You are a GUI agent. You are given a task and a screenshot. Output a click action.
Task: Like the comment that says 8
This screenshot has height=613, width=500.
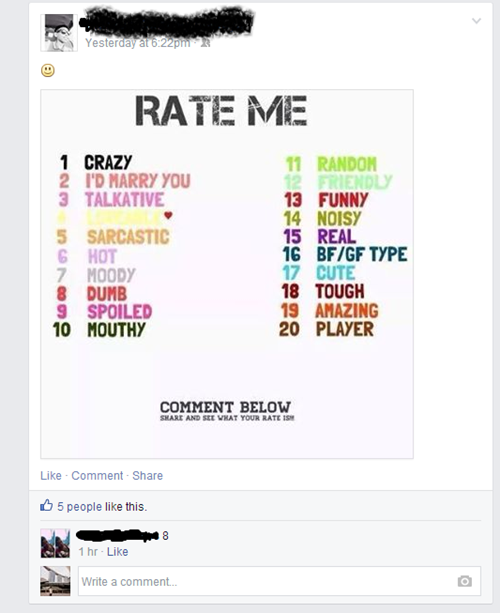point(117,552)
